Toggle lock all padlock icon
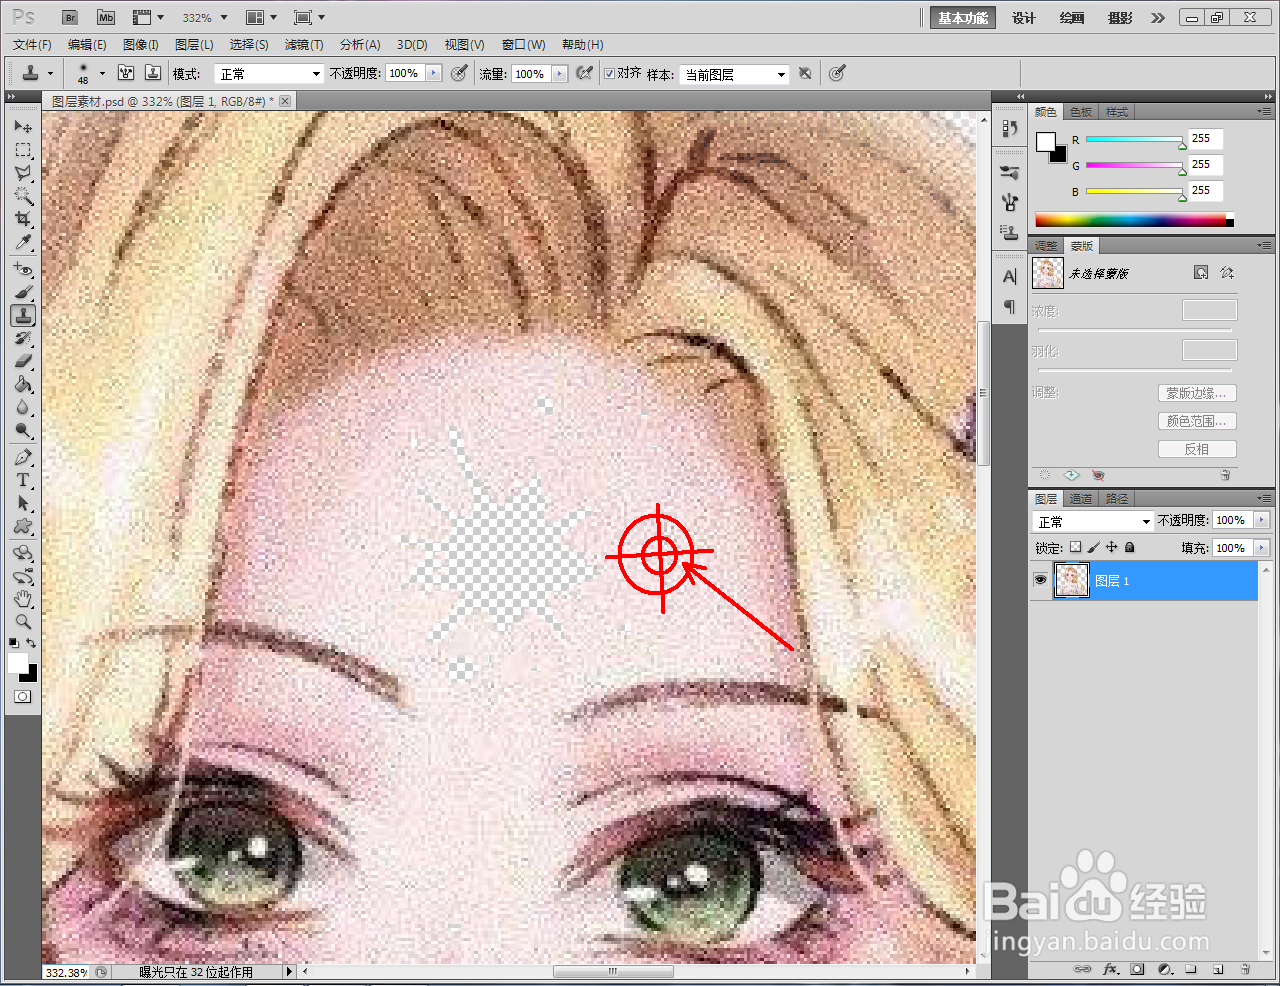 click(x=1129, y=547)
